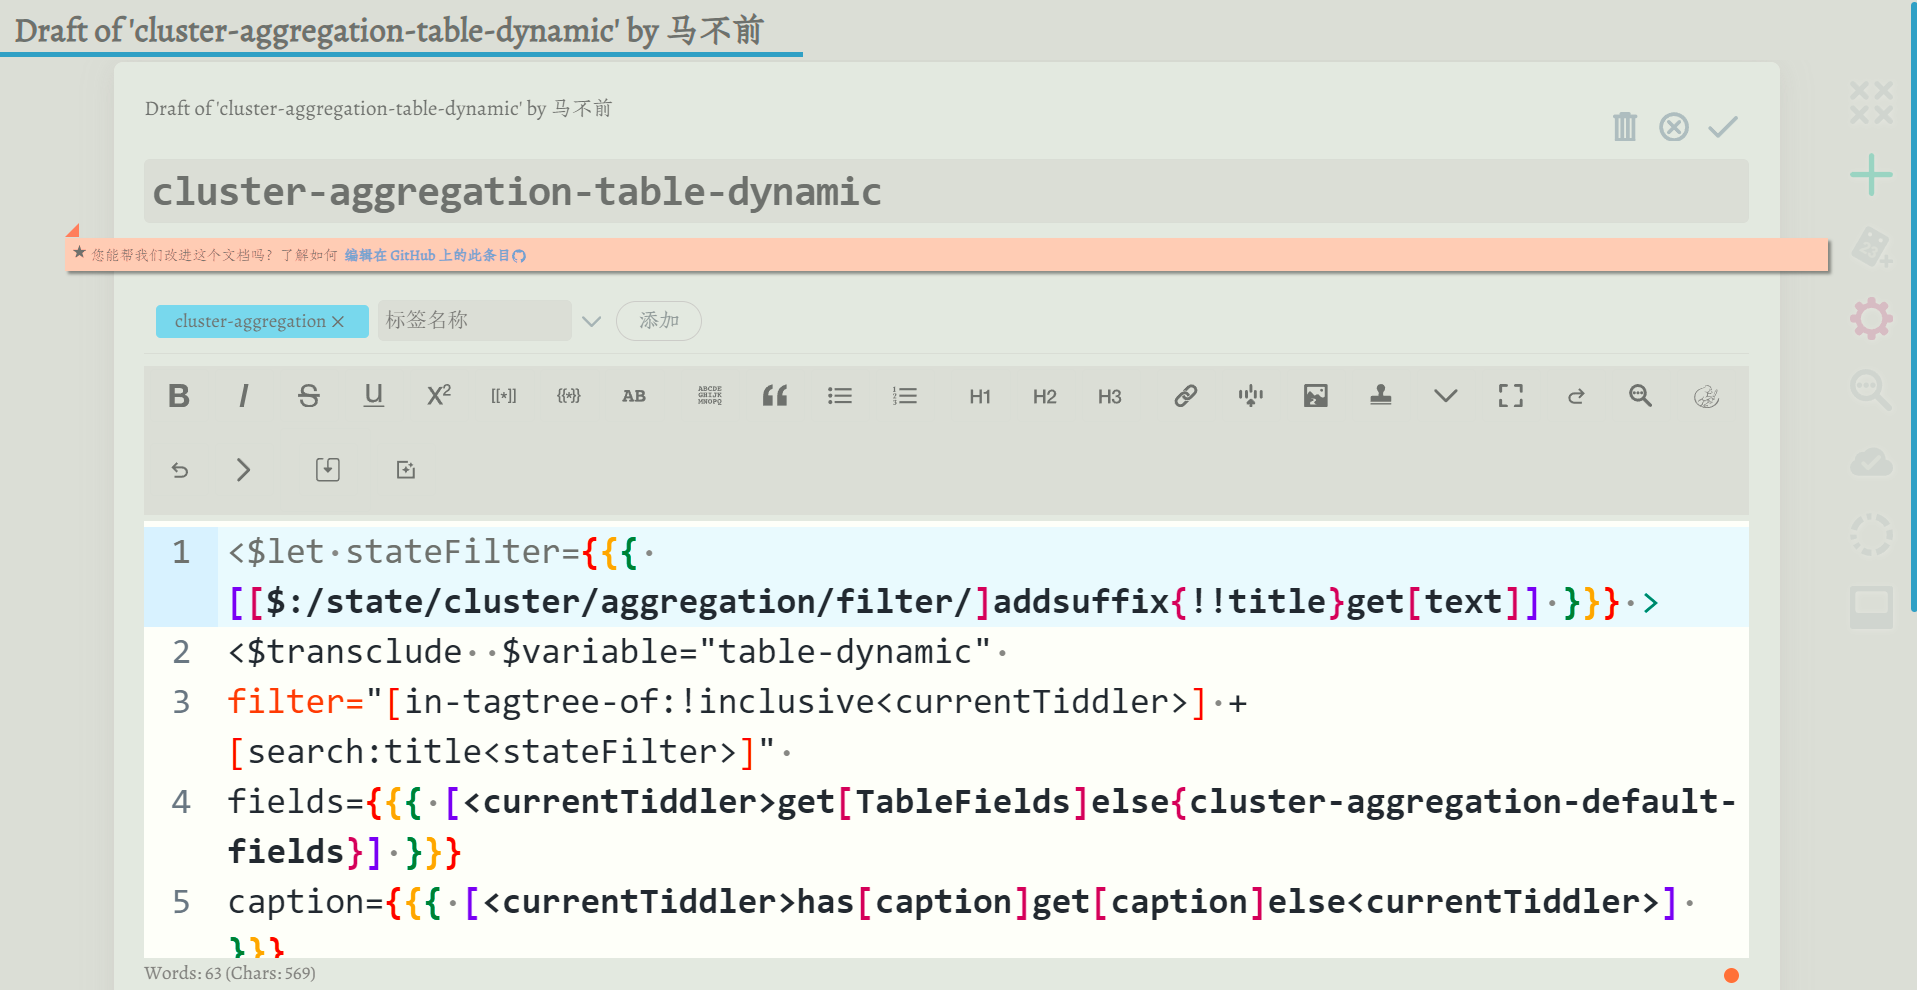Redo the last edit

[1576, 396]
